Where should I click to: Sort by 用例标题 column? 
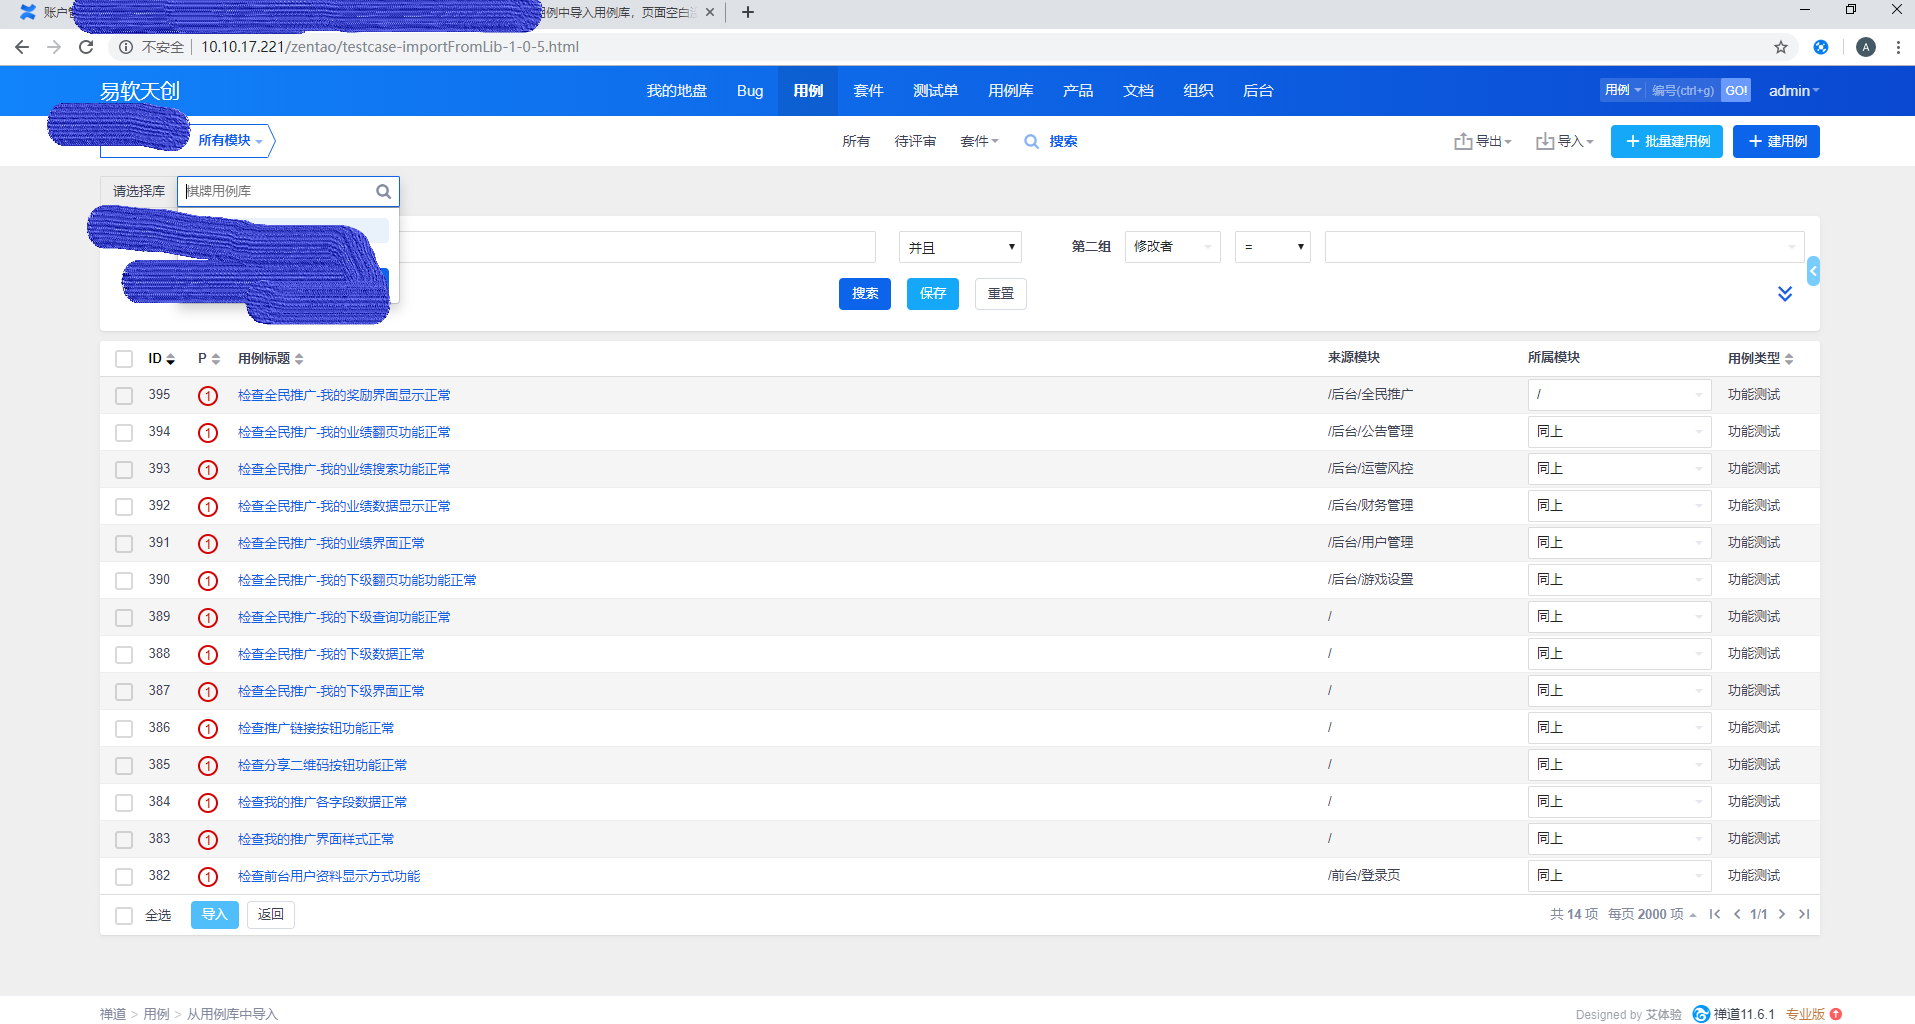271,359
